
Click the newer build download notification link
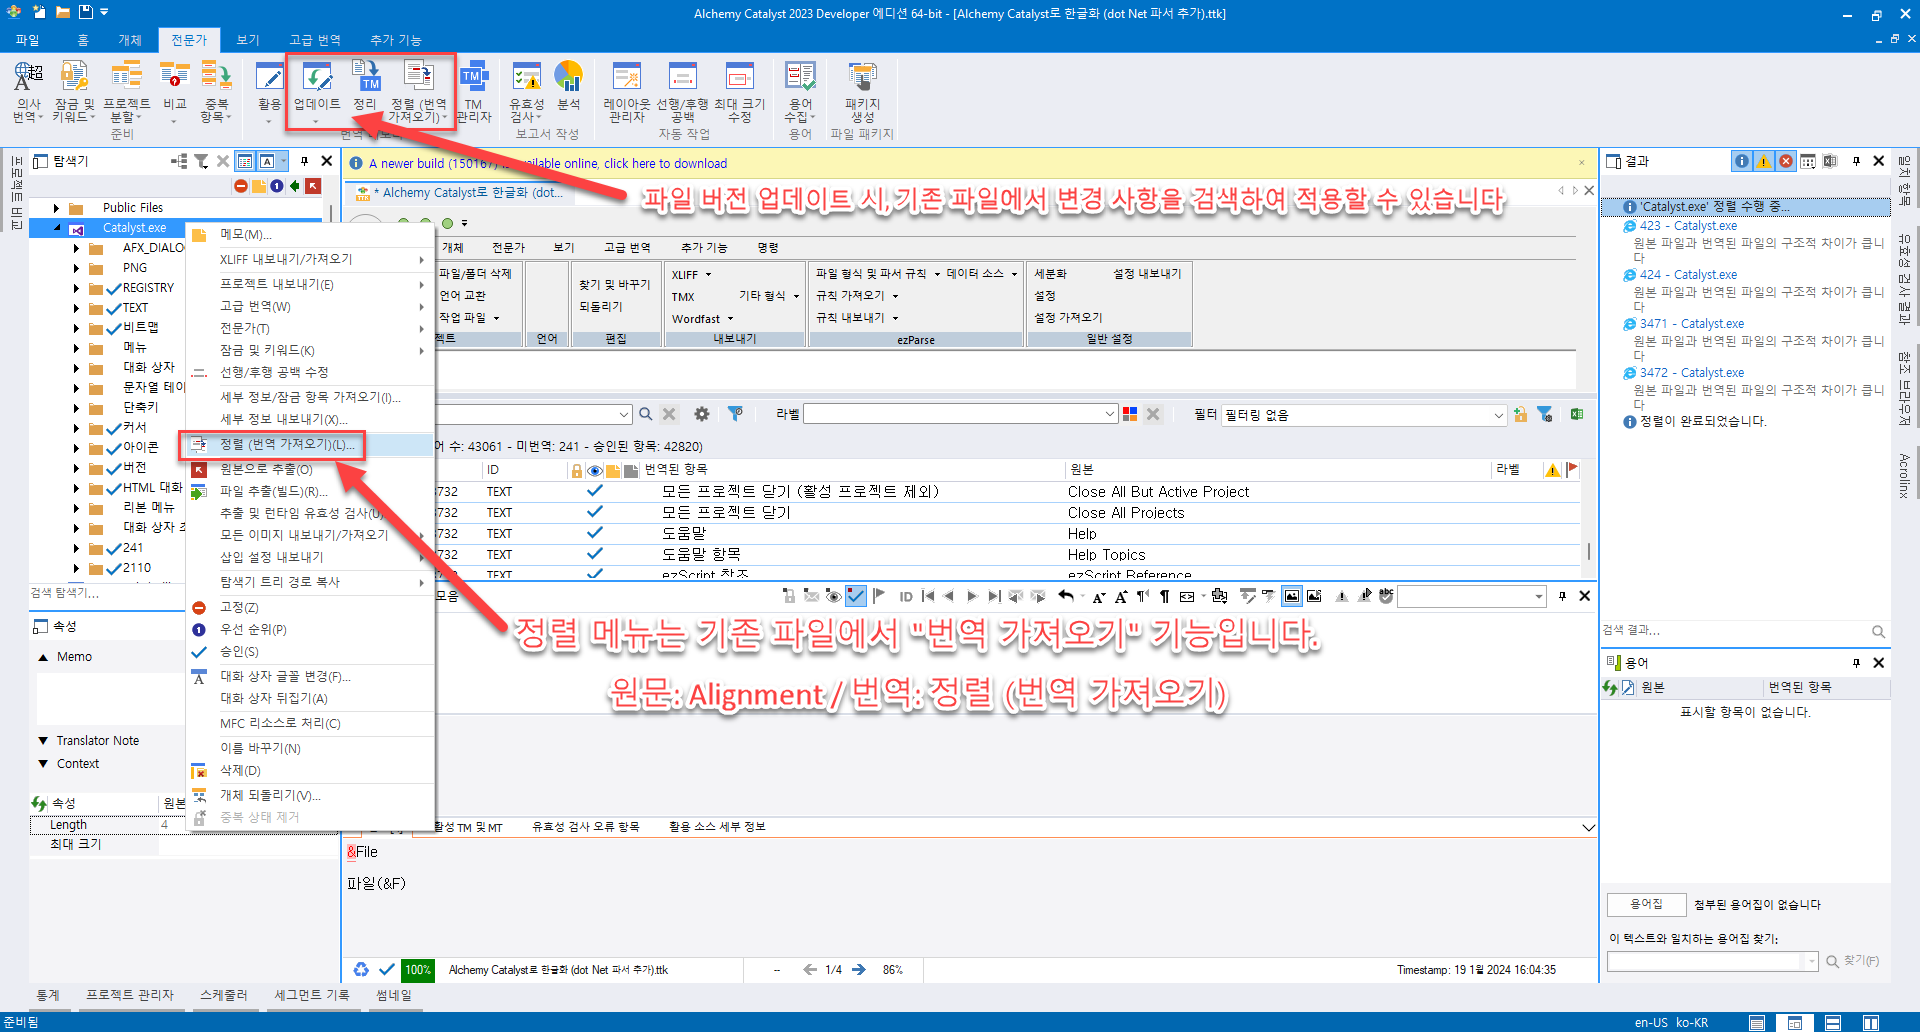click(548, 163)
